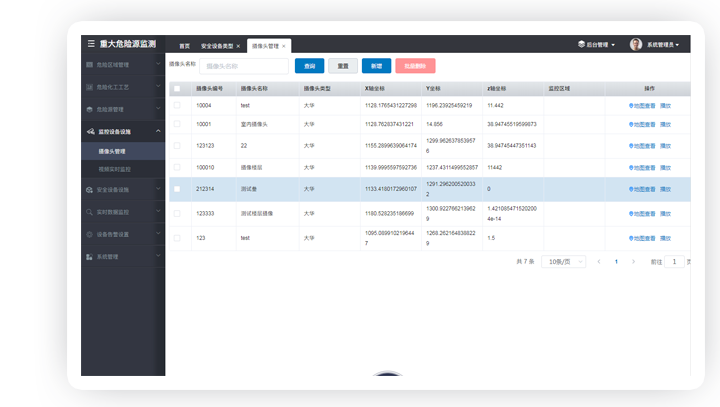Go to previous page arrow
This screenshot has height=407, width=720.
(x=599, y=261)
